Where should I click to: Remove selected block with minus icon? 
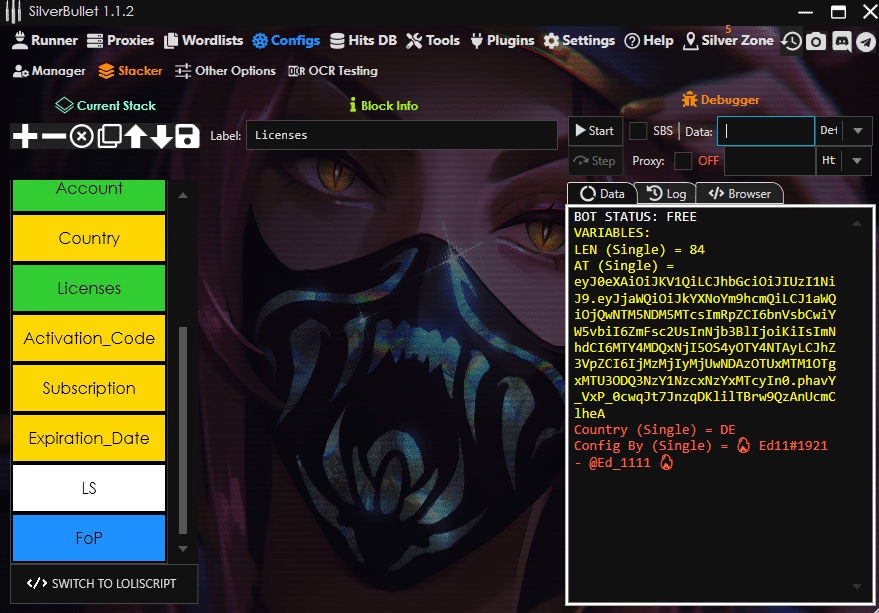54,136
